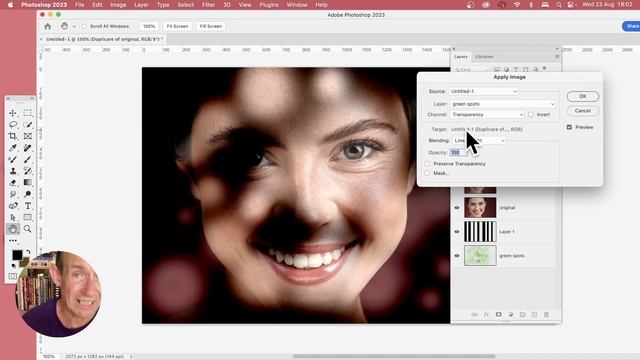Screen dimensions: 640x360
Task: Click the Fill Screen button
Action: tap(211, 26)
